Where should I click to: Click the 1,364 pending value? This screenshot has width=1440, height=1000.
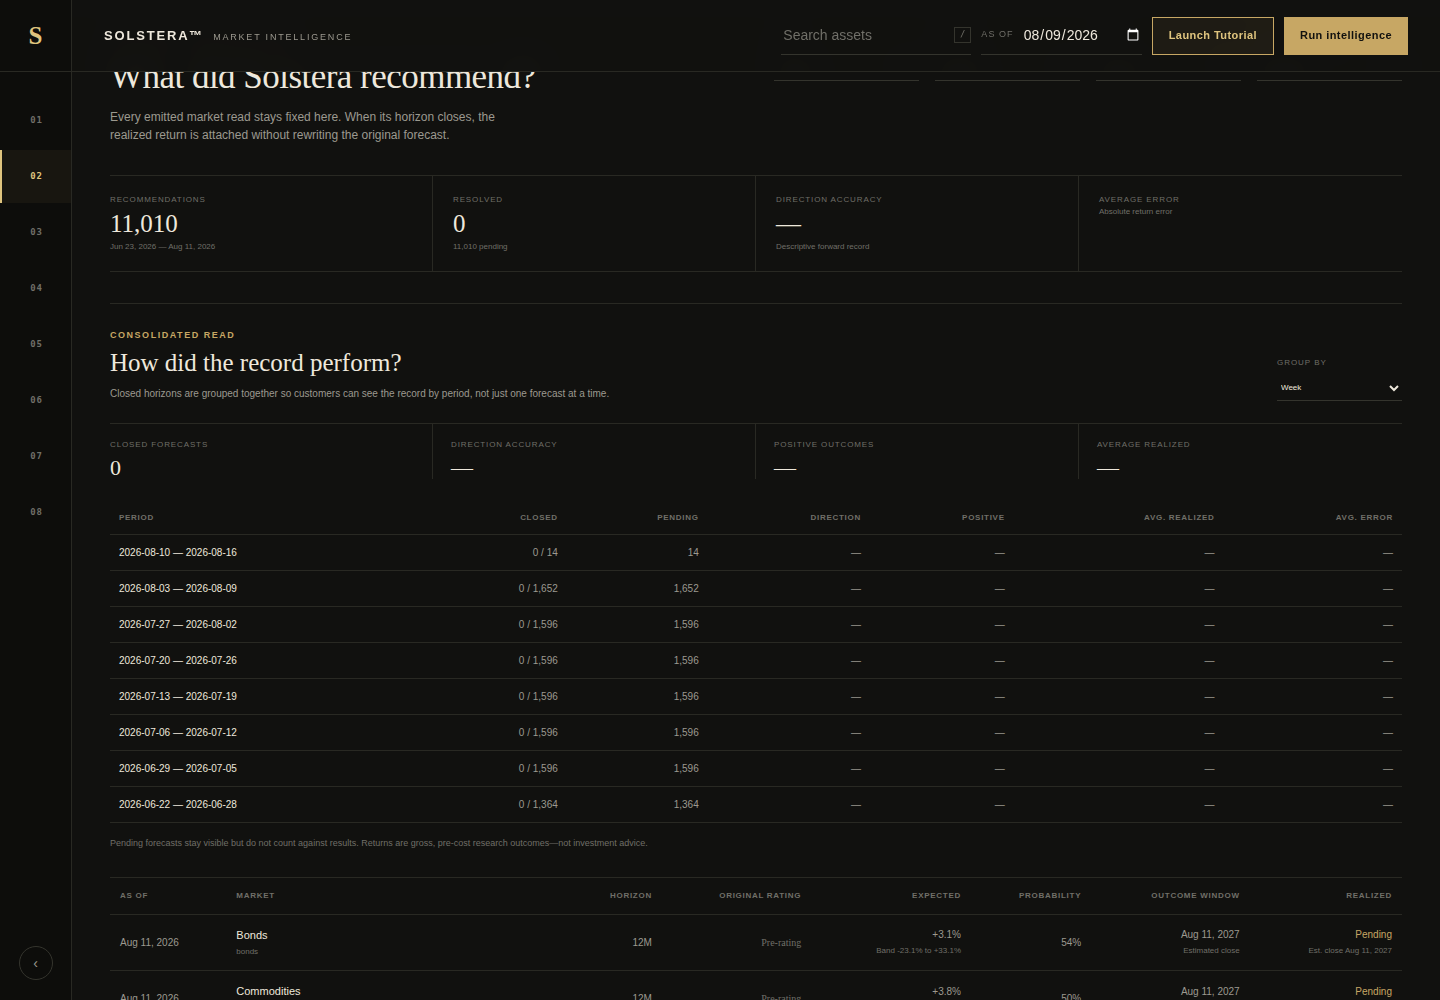tap(686, 805)
